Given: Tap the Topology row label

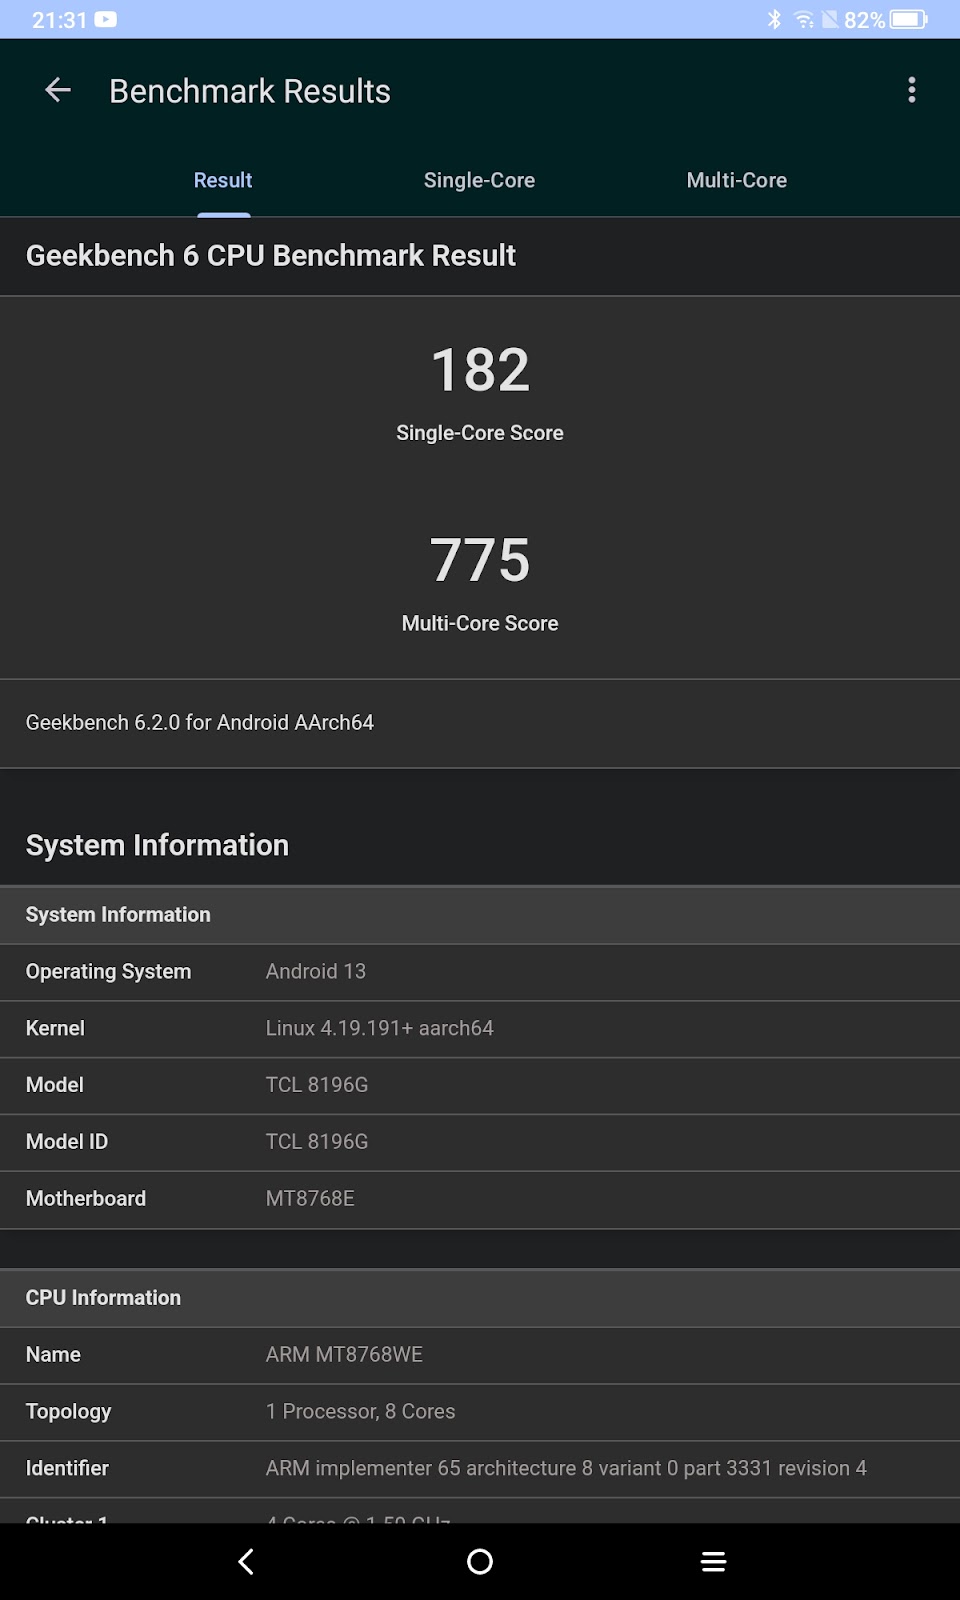Looking at the screenshot, I should [68, 1411].
